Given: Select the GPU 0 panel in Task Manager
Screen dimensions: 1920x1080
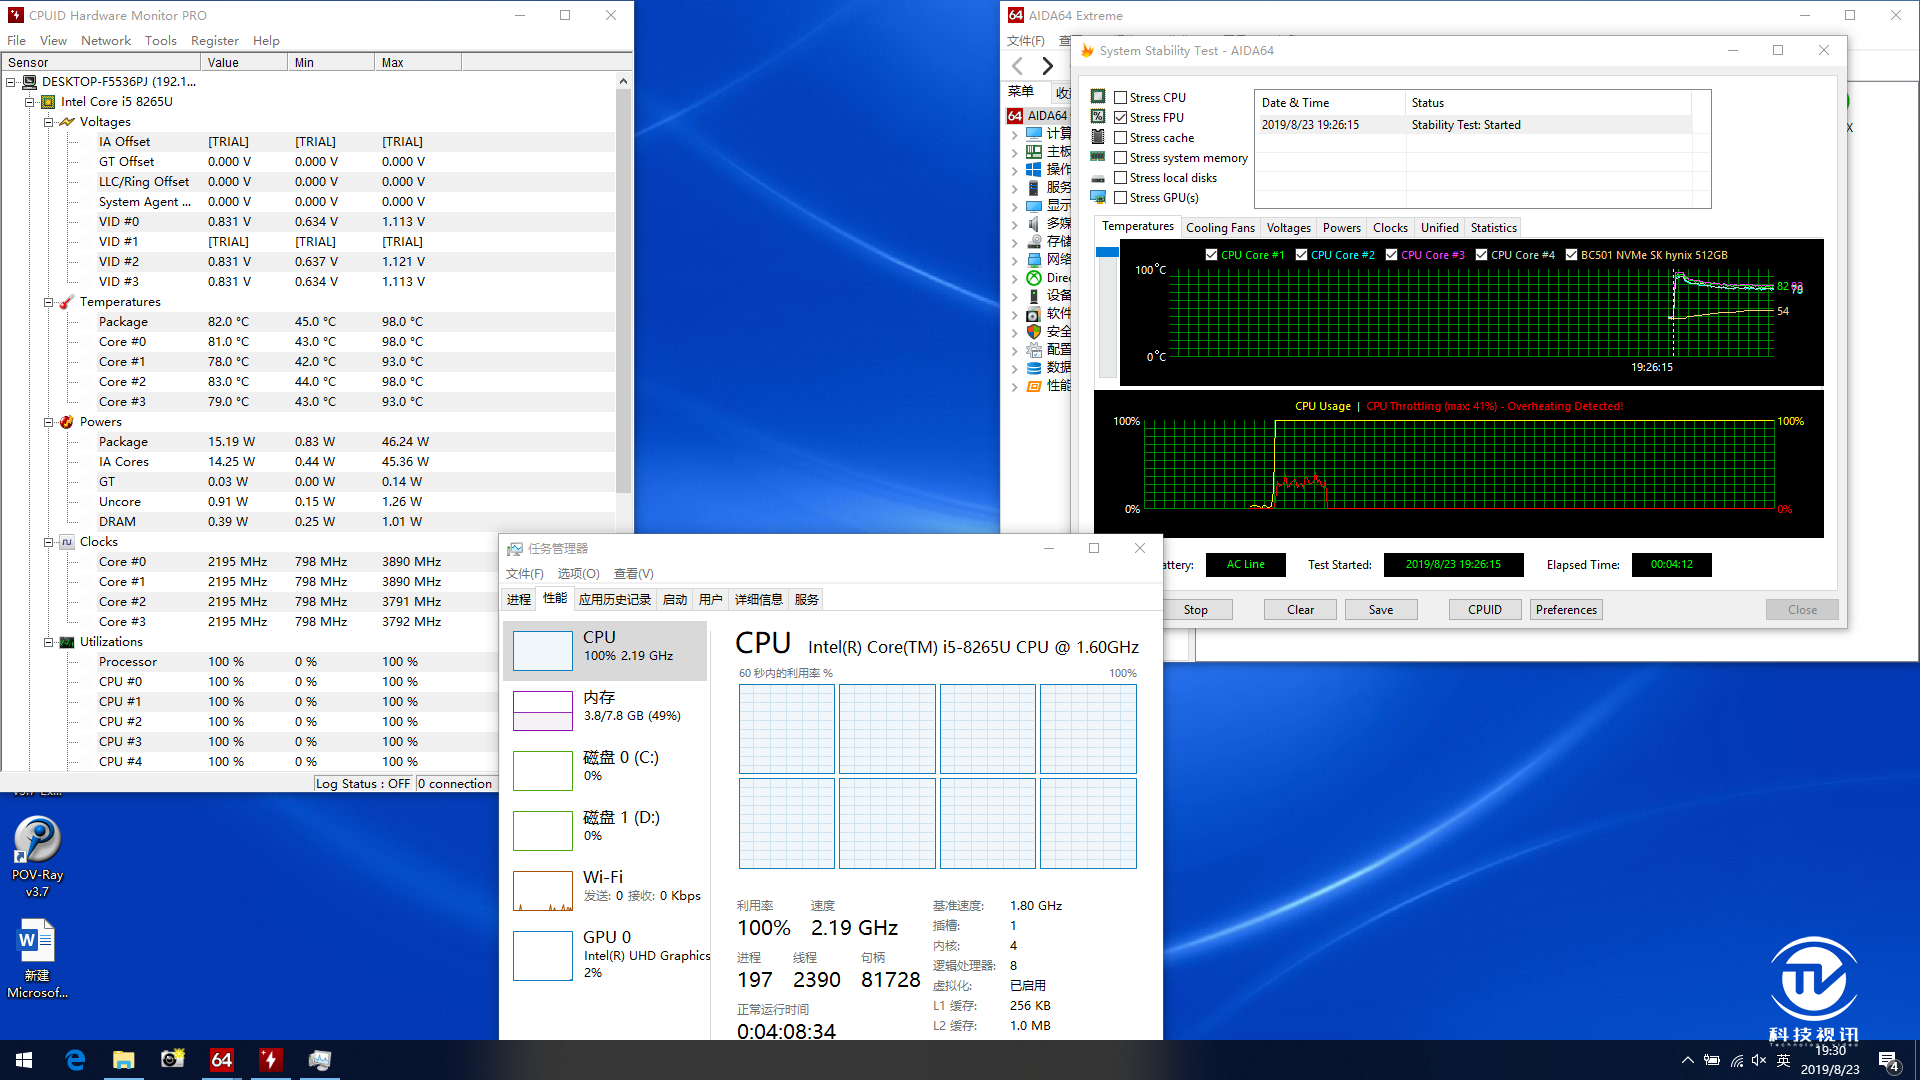Looking at the screenshot, I should 606,955.
